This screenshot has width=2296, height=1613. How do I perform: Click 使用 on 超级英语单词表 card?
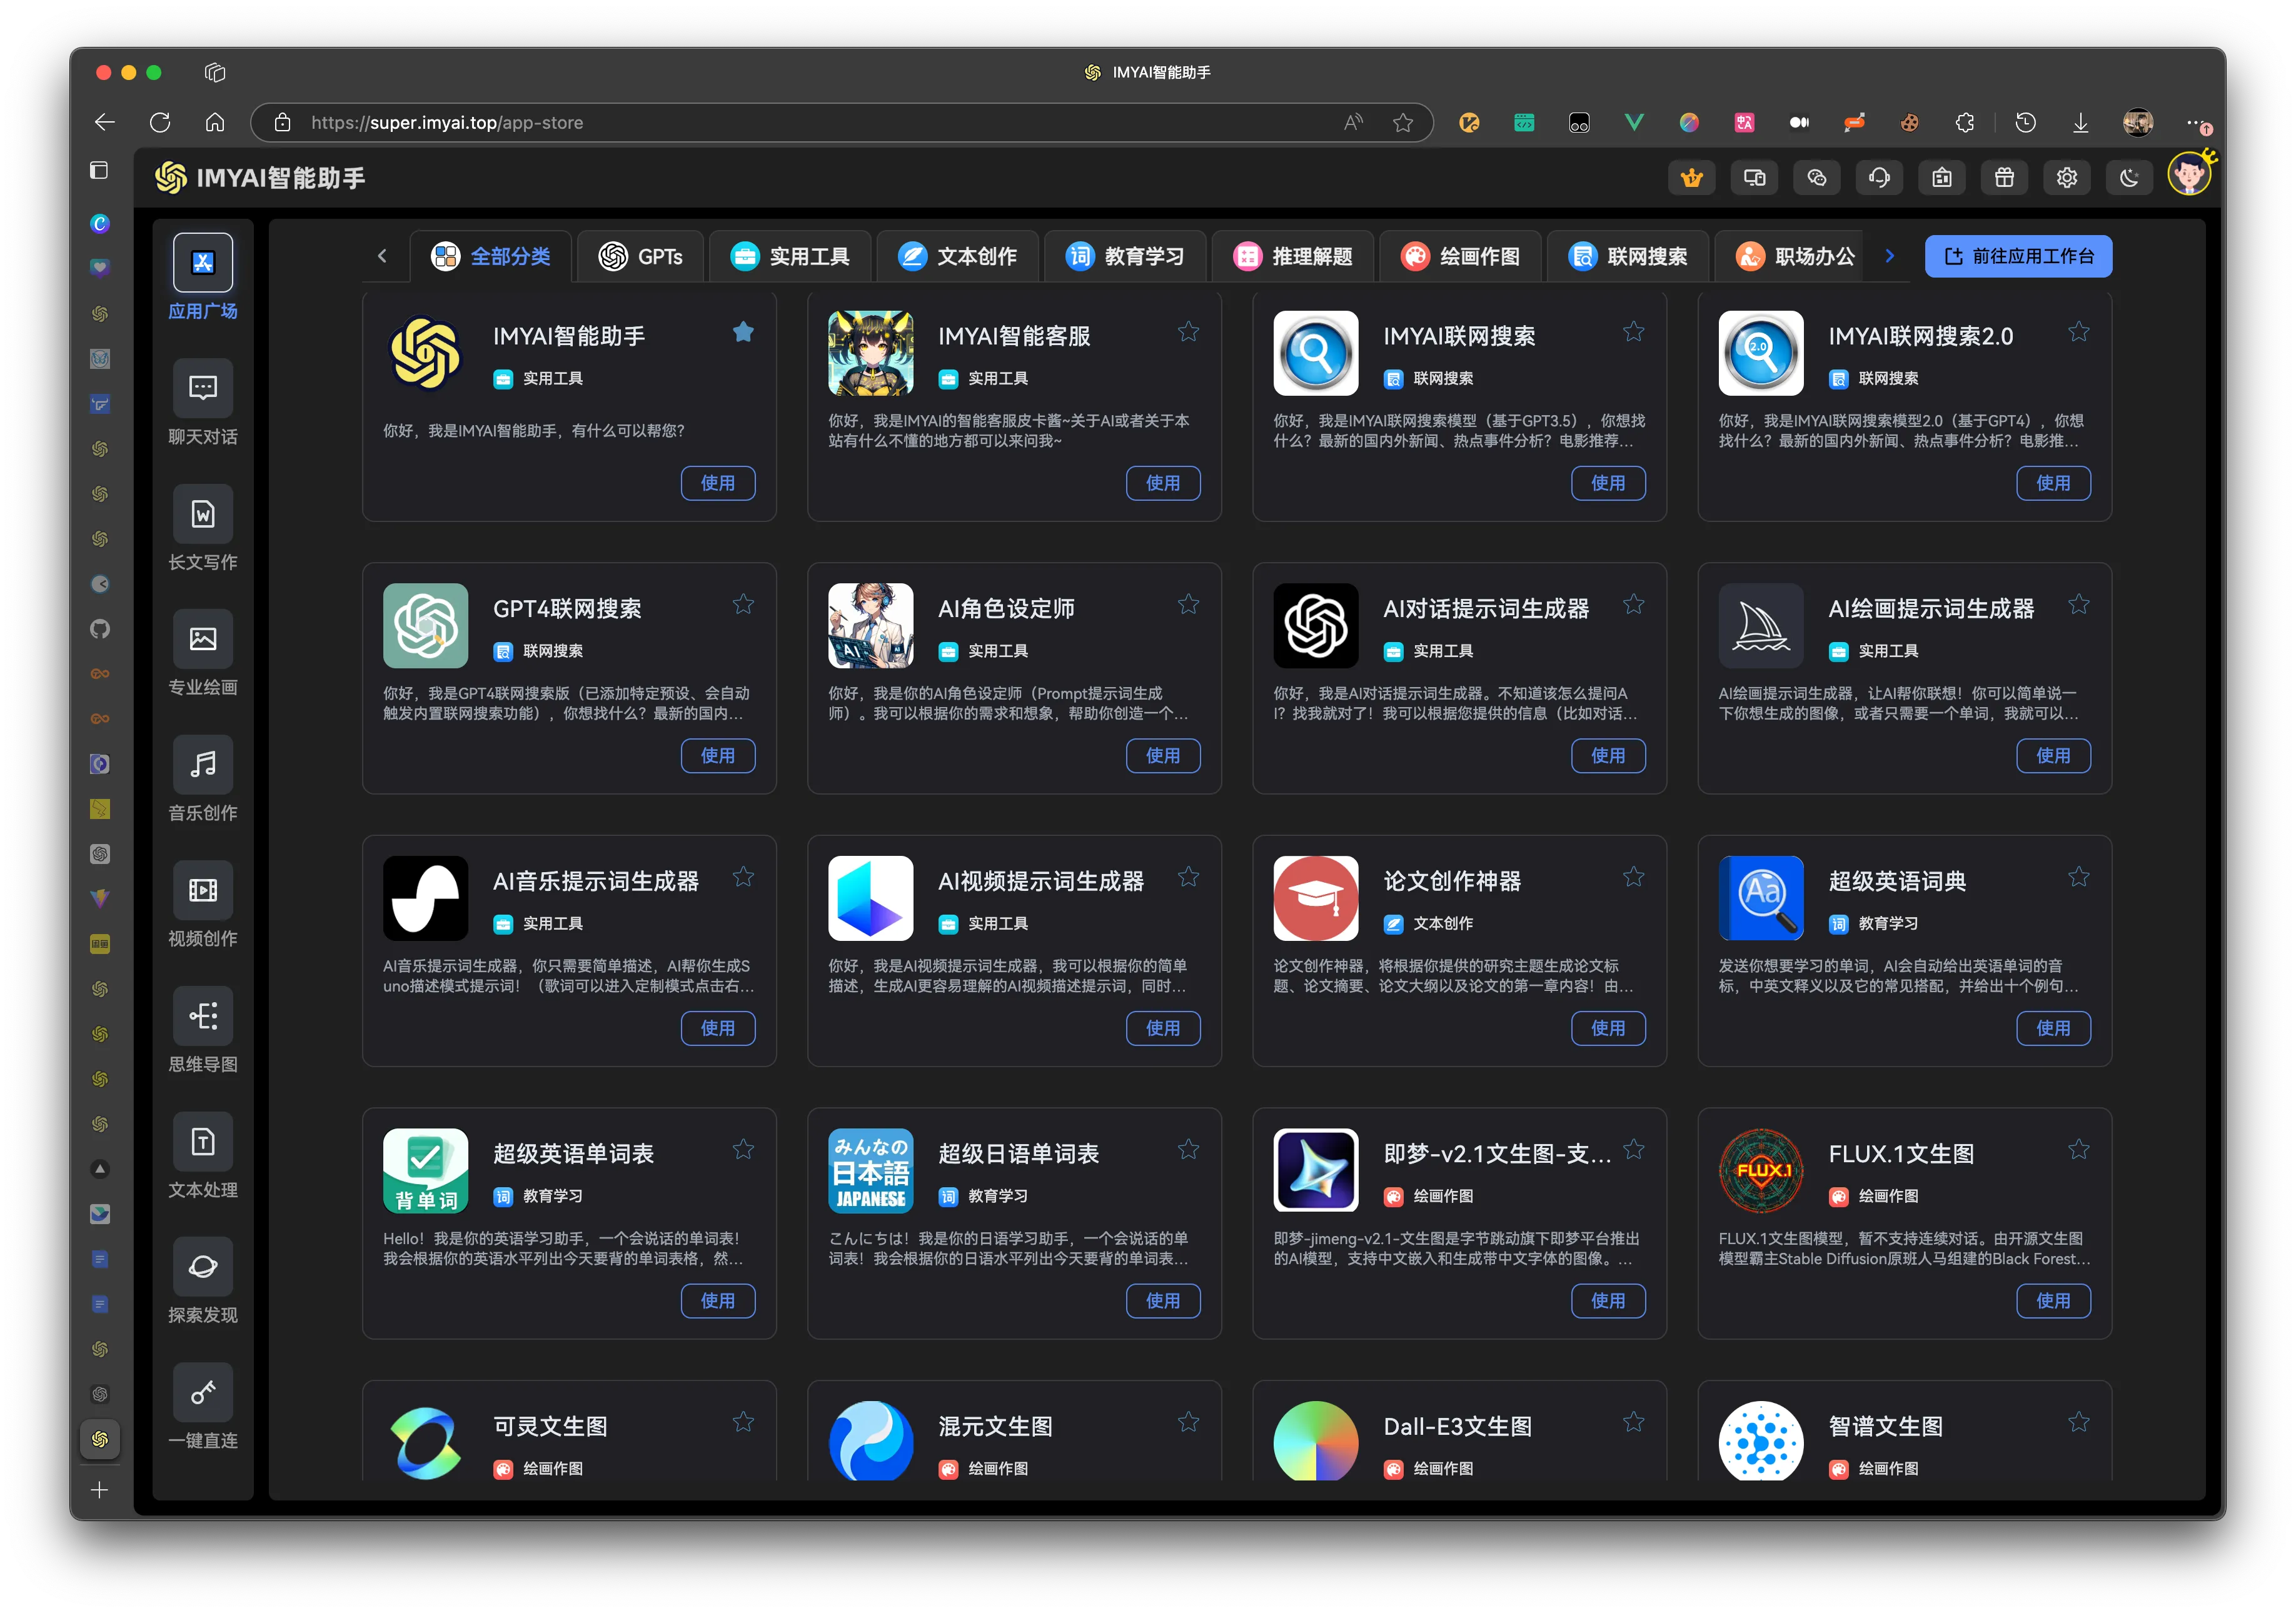pyautogui.click(x=717, y=1300)
